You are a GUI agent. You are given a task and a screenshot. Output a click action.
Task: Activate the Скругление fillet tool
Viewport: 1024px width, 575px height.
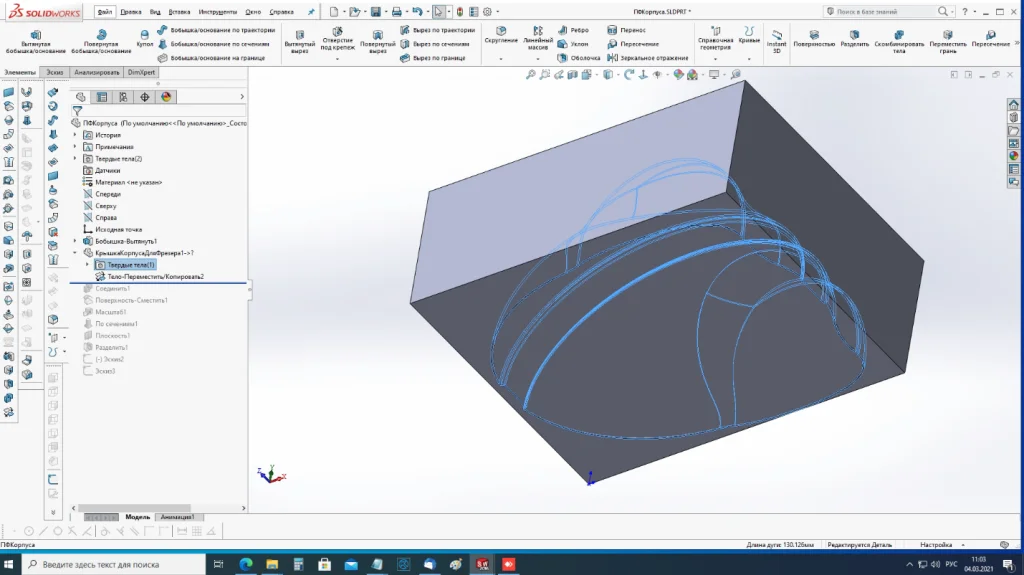(501, 35)
